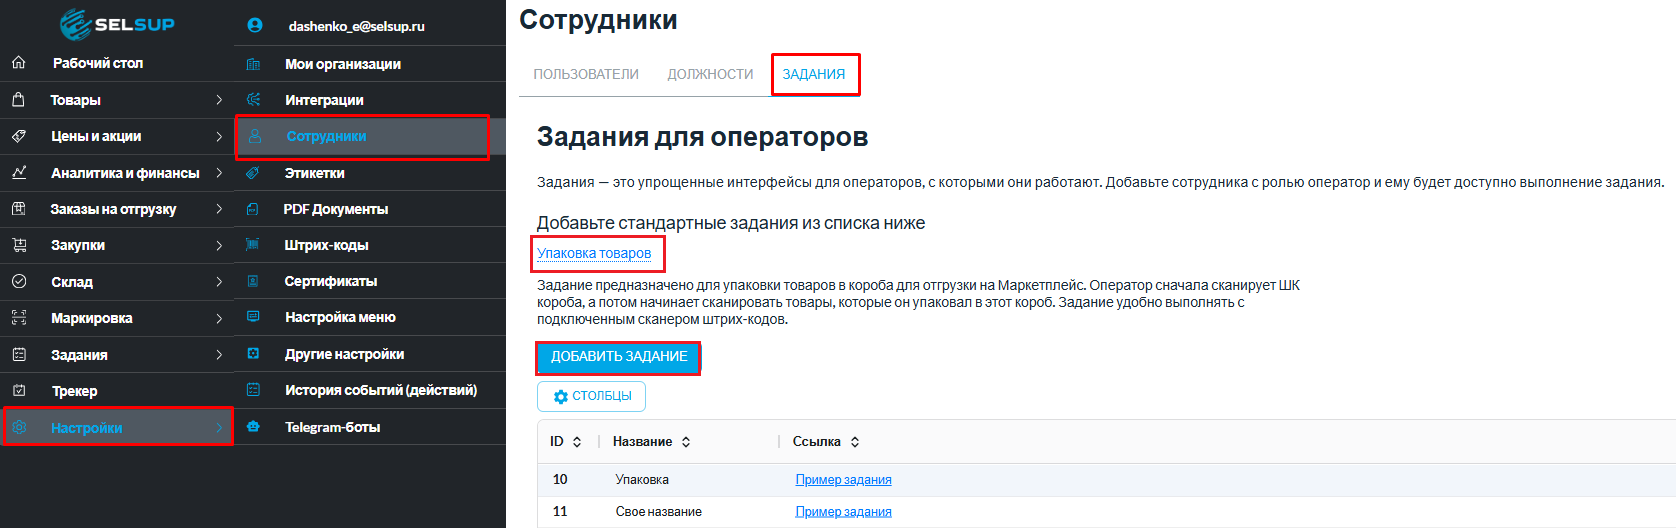Click the building icon beside Мои организации
Image resolution: width=1676 pixels, height=528 pixels.
click(x=254, y=64)
